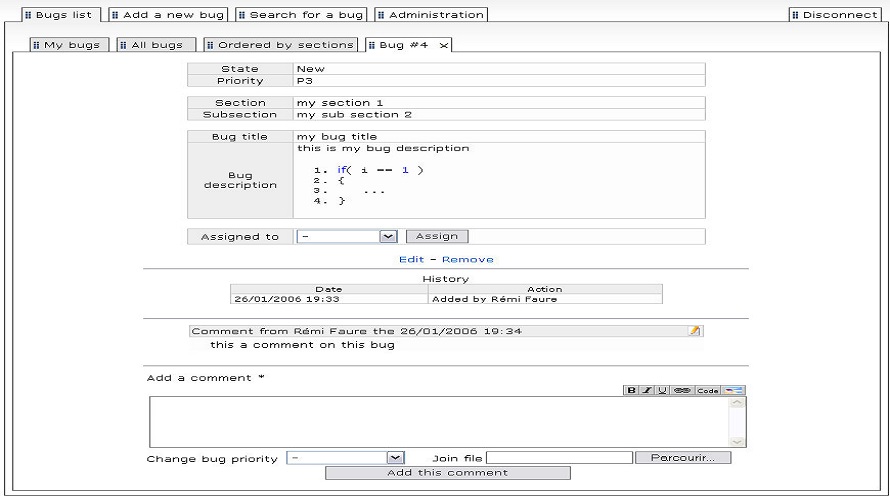Viewport: 890px width, 500px height.
Task: Click the Remove link
Action: 468,259
